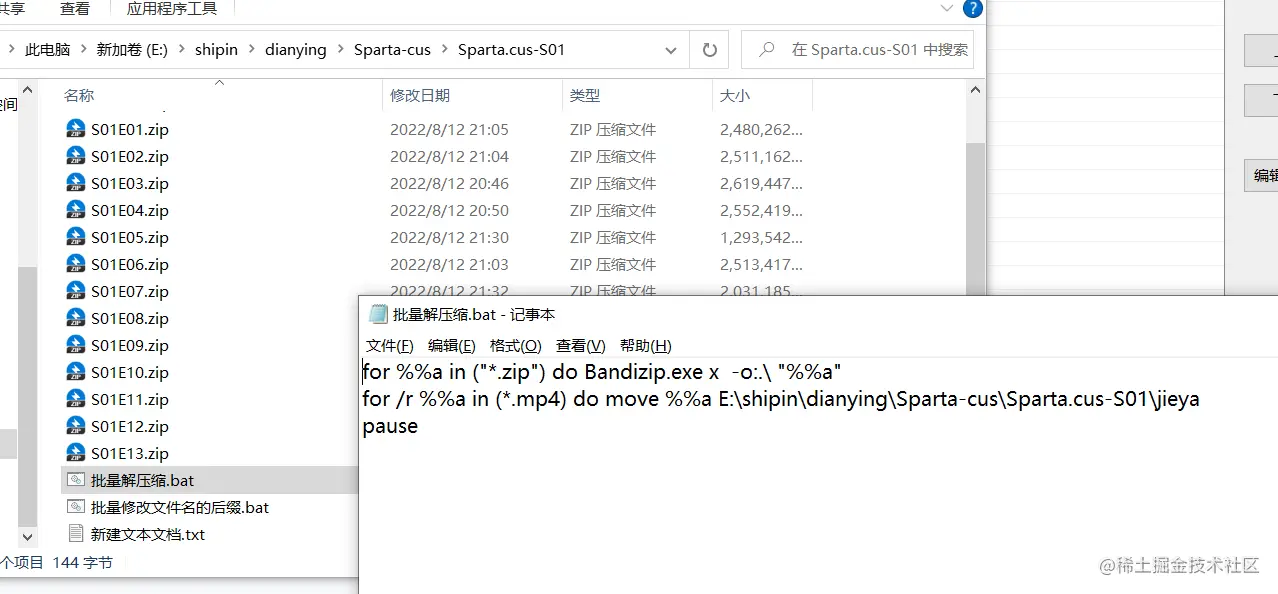Screen dimensions: 1278x594
Task: Click the S01E01.zip file icon
Action: click(x=76, y=129)
